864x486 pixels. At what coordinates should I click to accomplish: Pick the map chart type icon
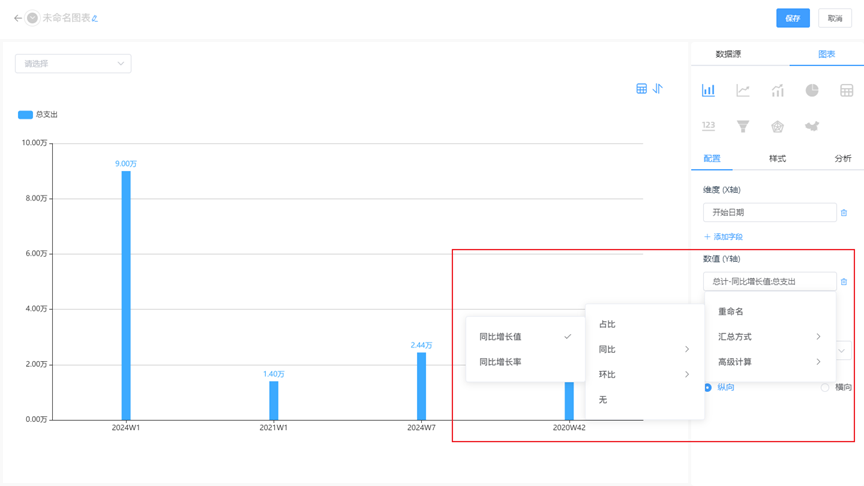812,126
